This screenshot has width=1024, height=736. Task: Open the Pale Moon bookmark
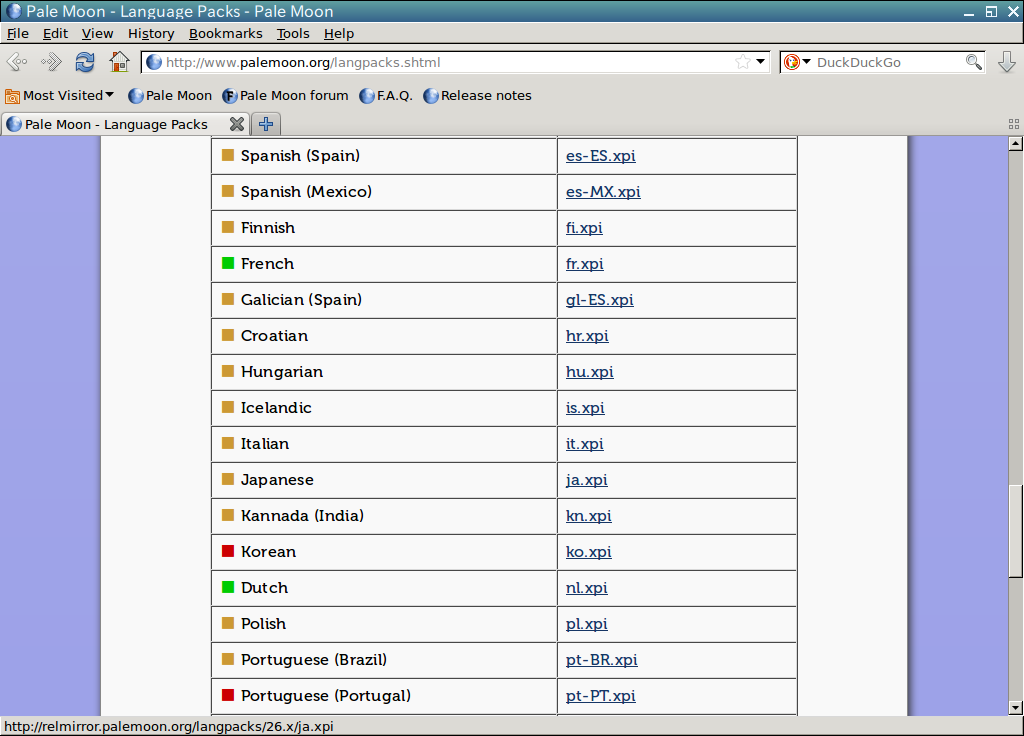[170, 96]
